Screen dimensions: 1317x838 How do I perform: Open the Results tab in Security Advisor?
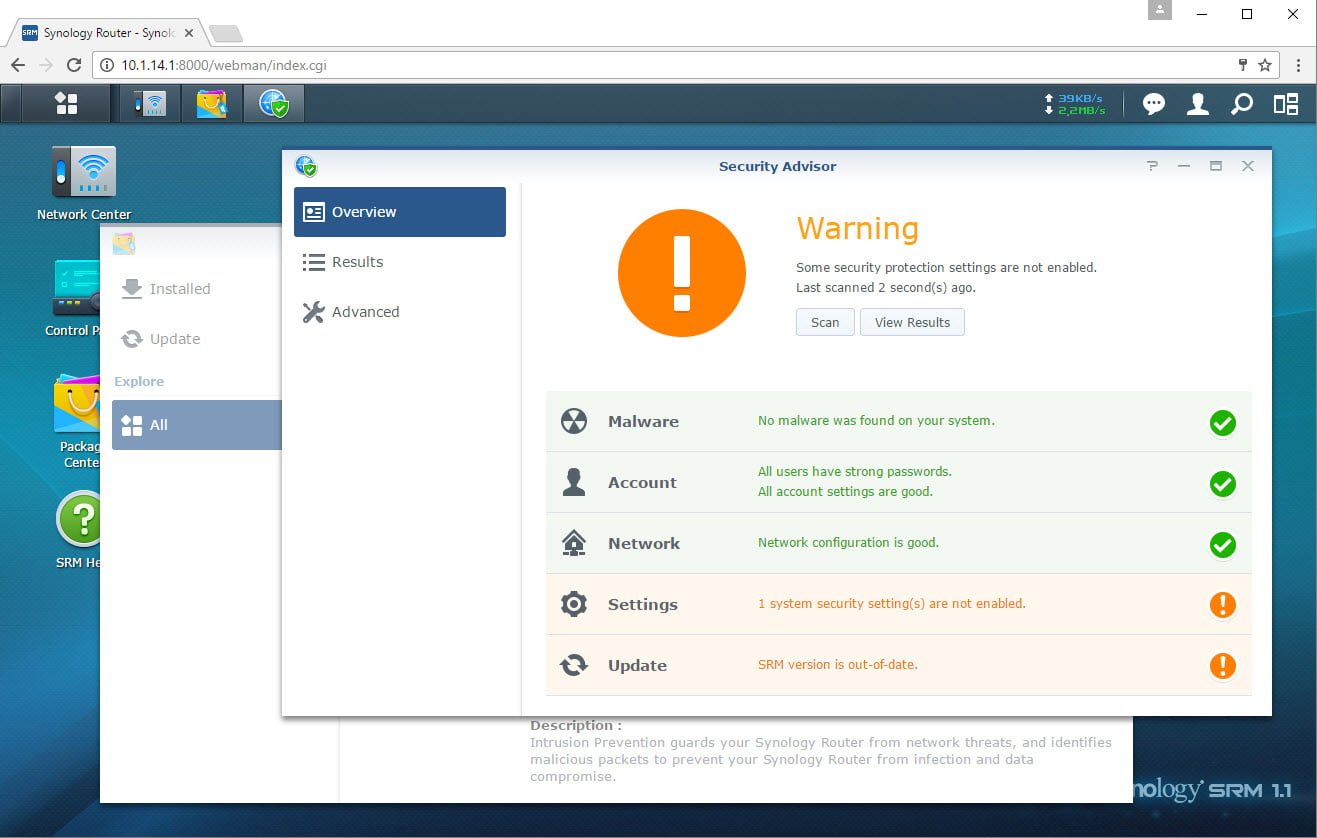tap(400, 262)
